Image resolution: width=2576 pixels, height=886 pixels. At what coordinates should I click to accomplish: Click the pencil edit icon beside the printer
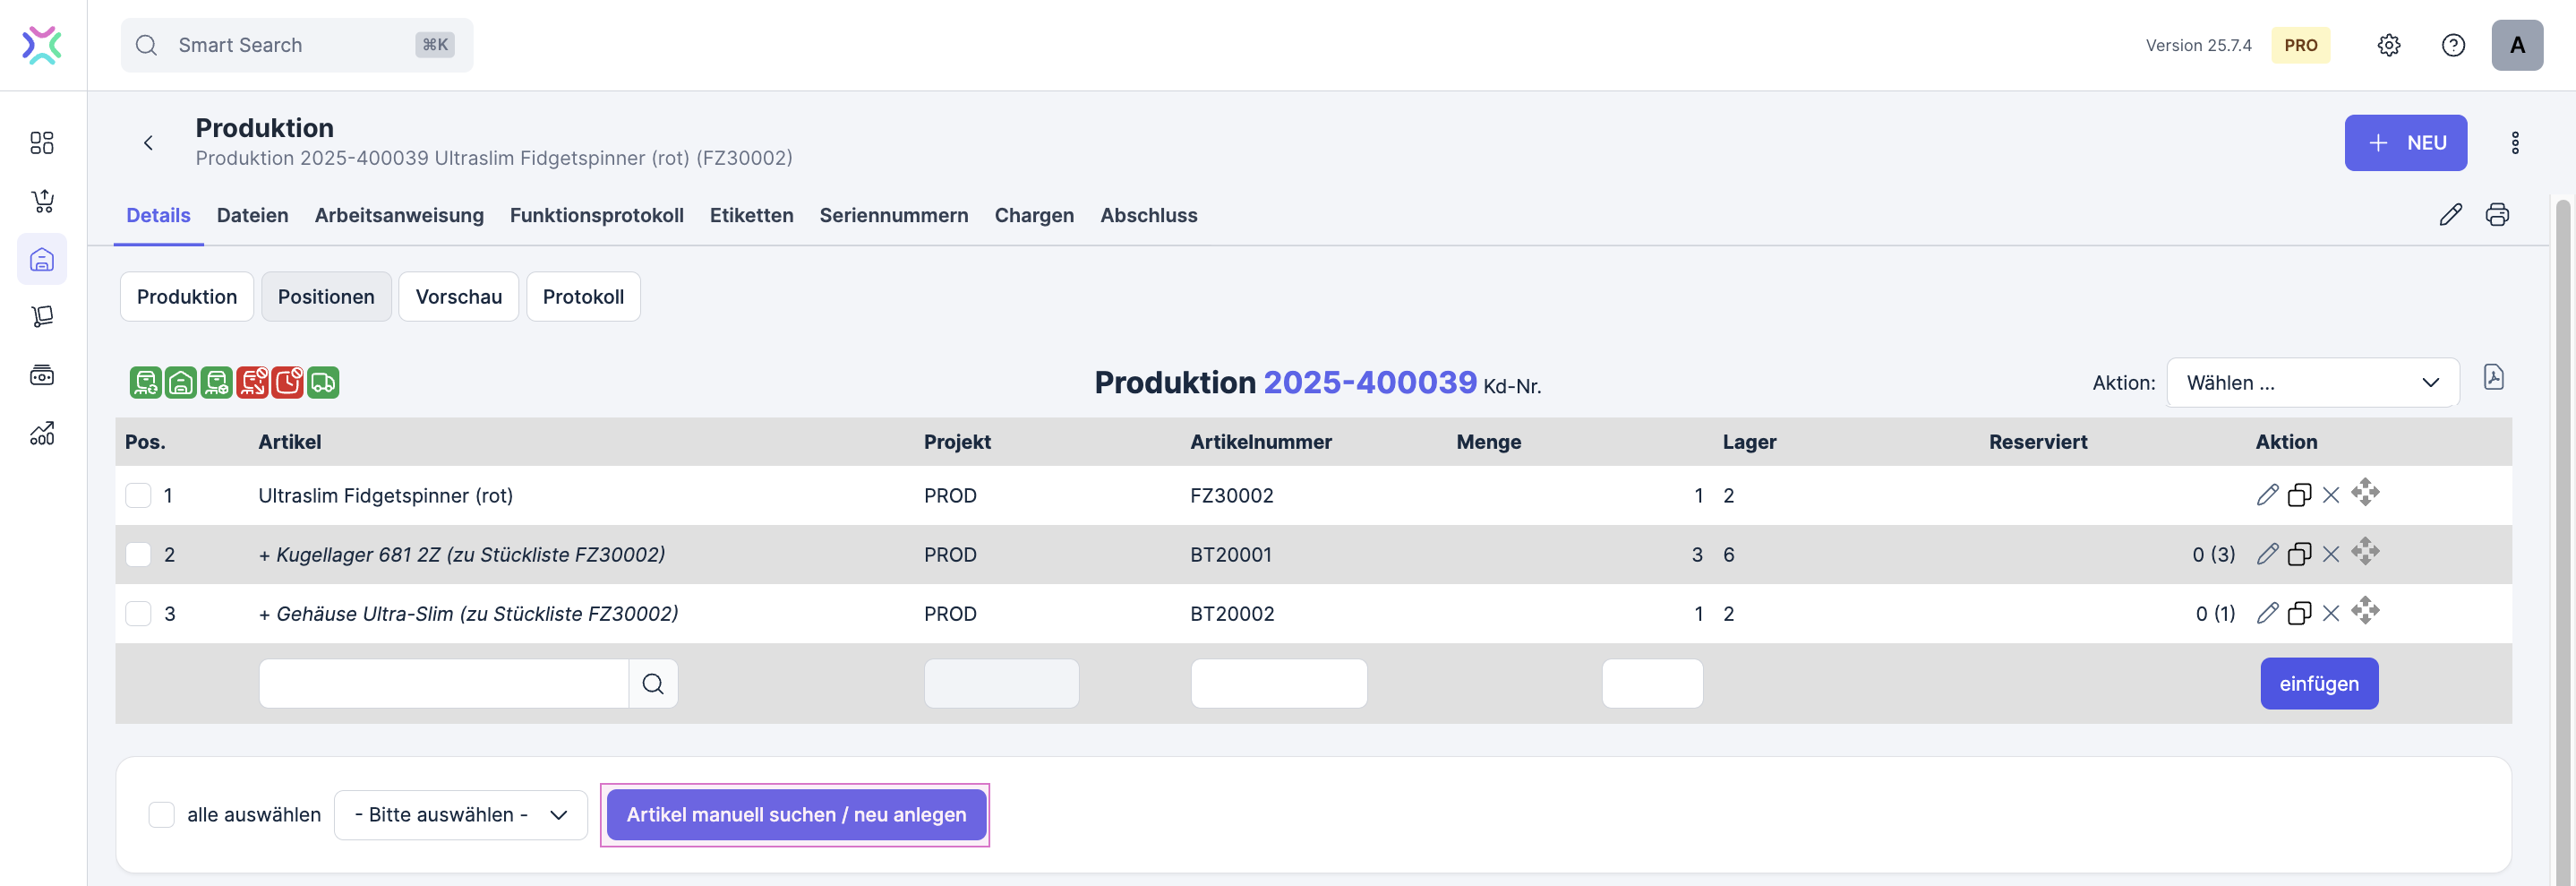point(2450,215)
